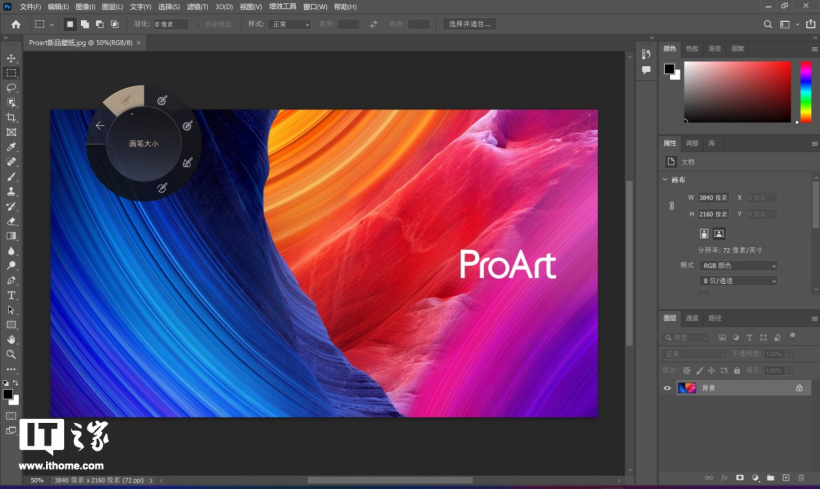Viewport: 820px width, 489px height.
Task: Hide the 背景 layer with the eye icon
Action: point(667,387)
